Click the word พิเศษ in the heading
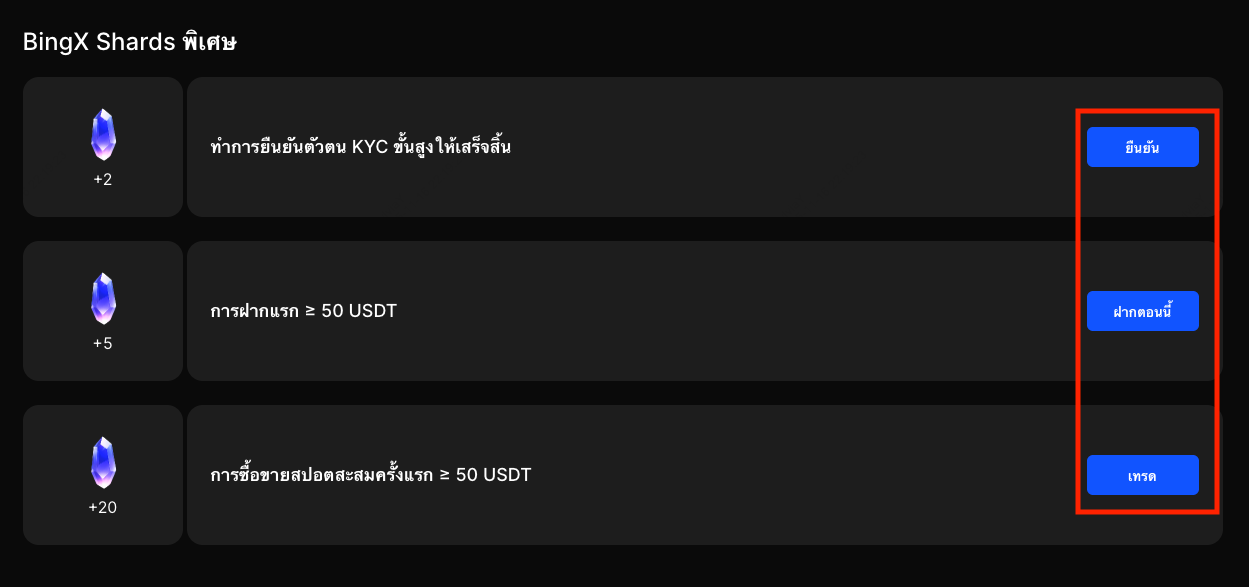Screen dimensions: 1249x587 pos(210,43)
